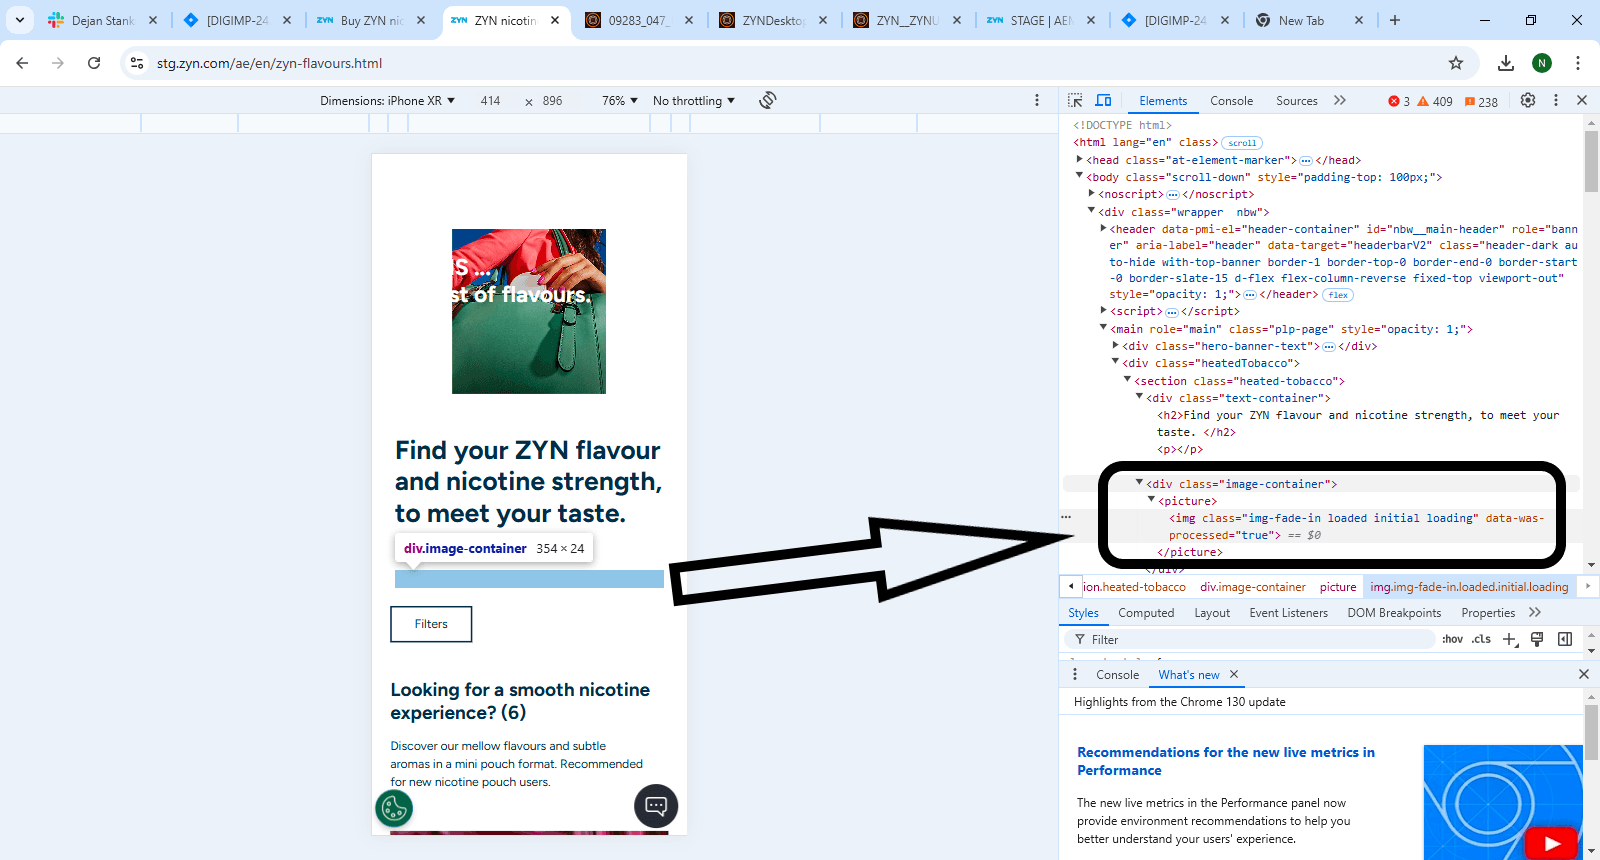This screenshot has width=1600, height=860.
Task: Open the cookie settings icon
Action: pyautogui.click(x=394, y=808)
